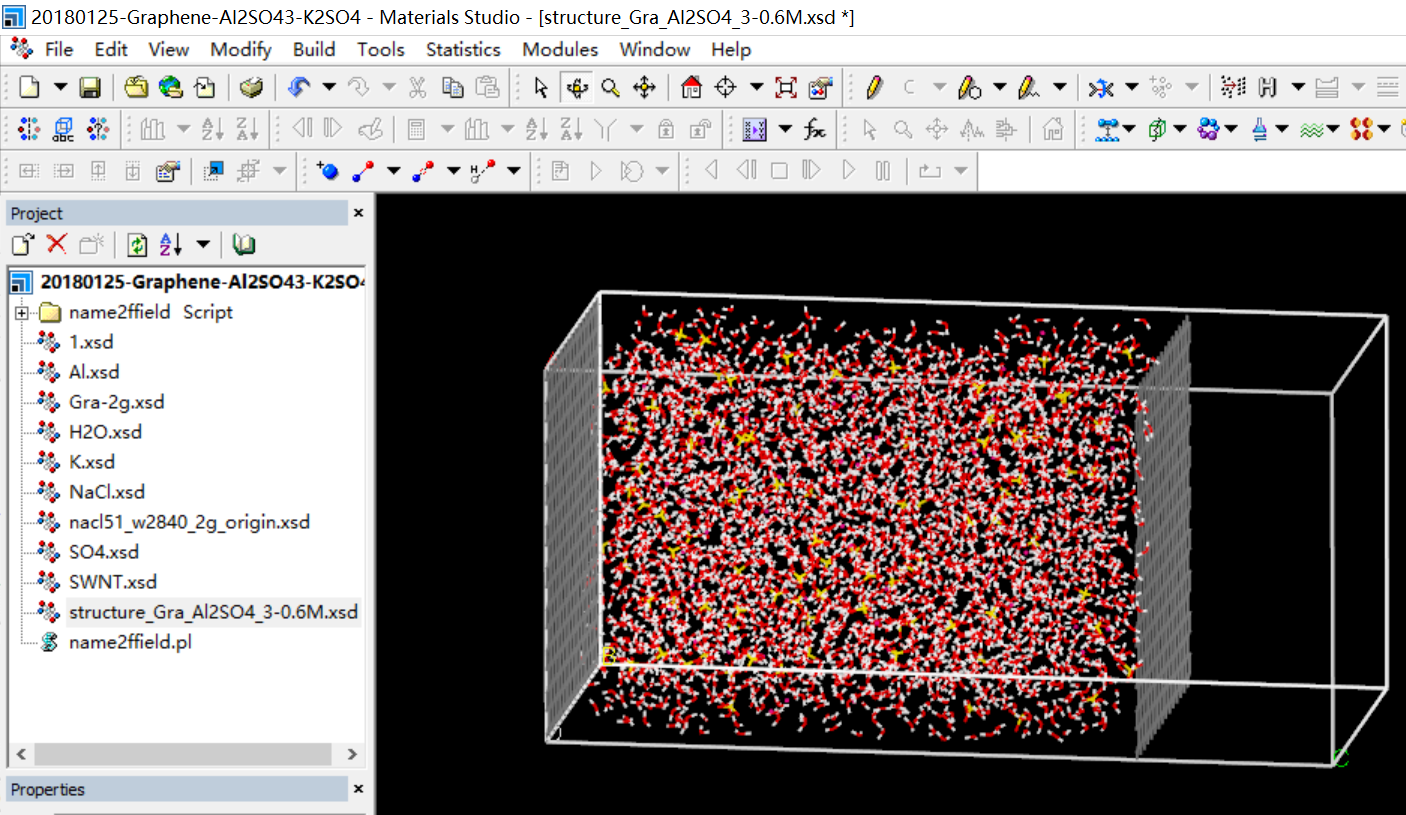1406x815 pixels.
Task: Open the Project sort order dropdown arrow
Action: click(203, 244)
